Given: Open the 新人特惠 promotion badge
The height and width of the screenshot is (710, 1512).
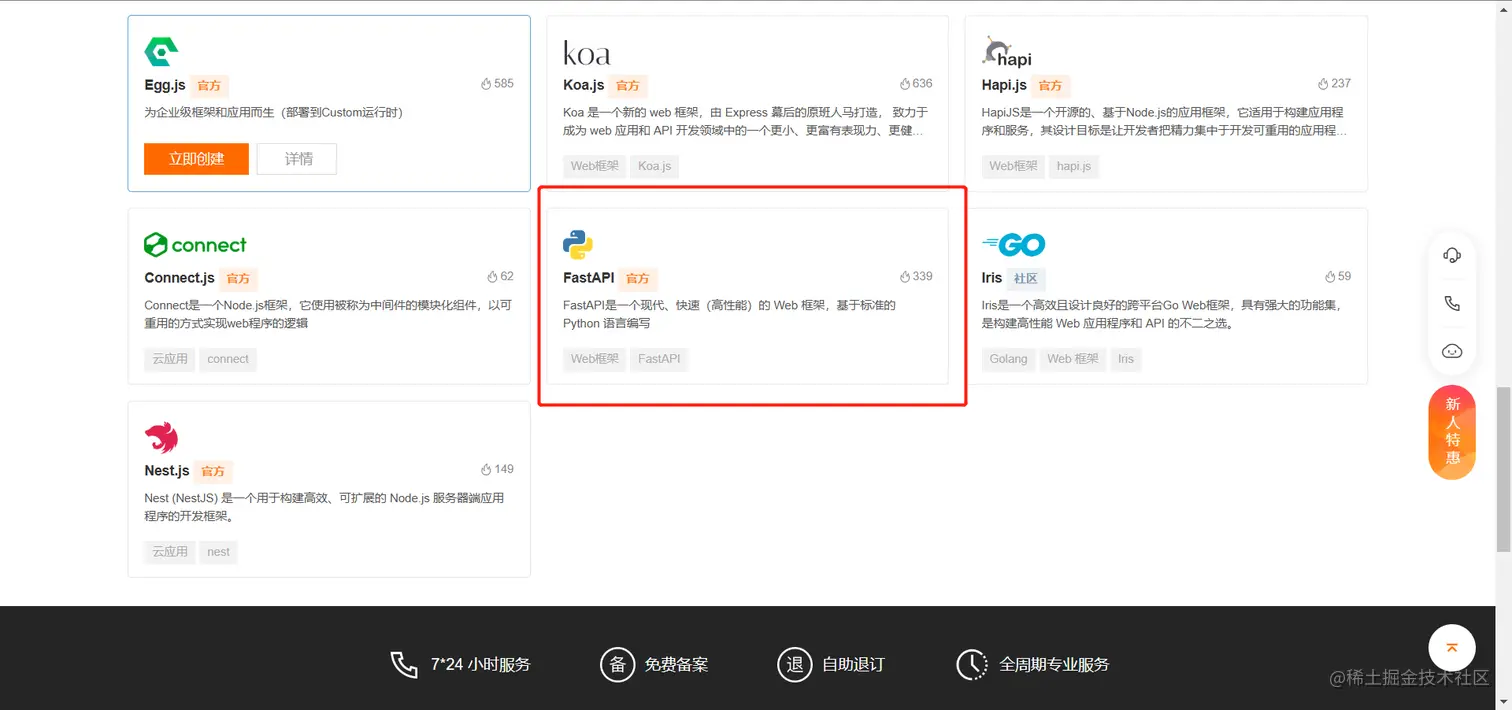Looking at the screenshot, I should pyautogui.click(x=1452, y=431).
